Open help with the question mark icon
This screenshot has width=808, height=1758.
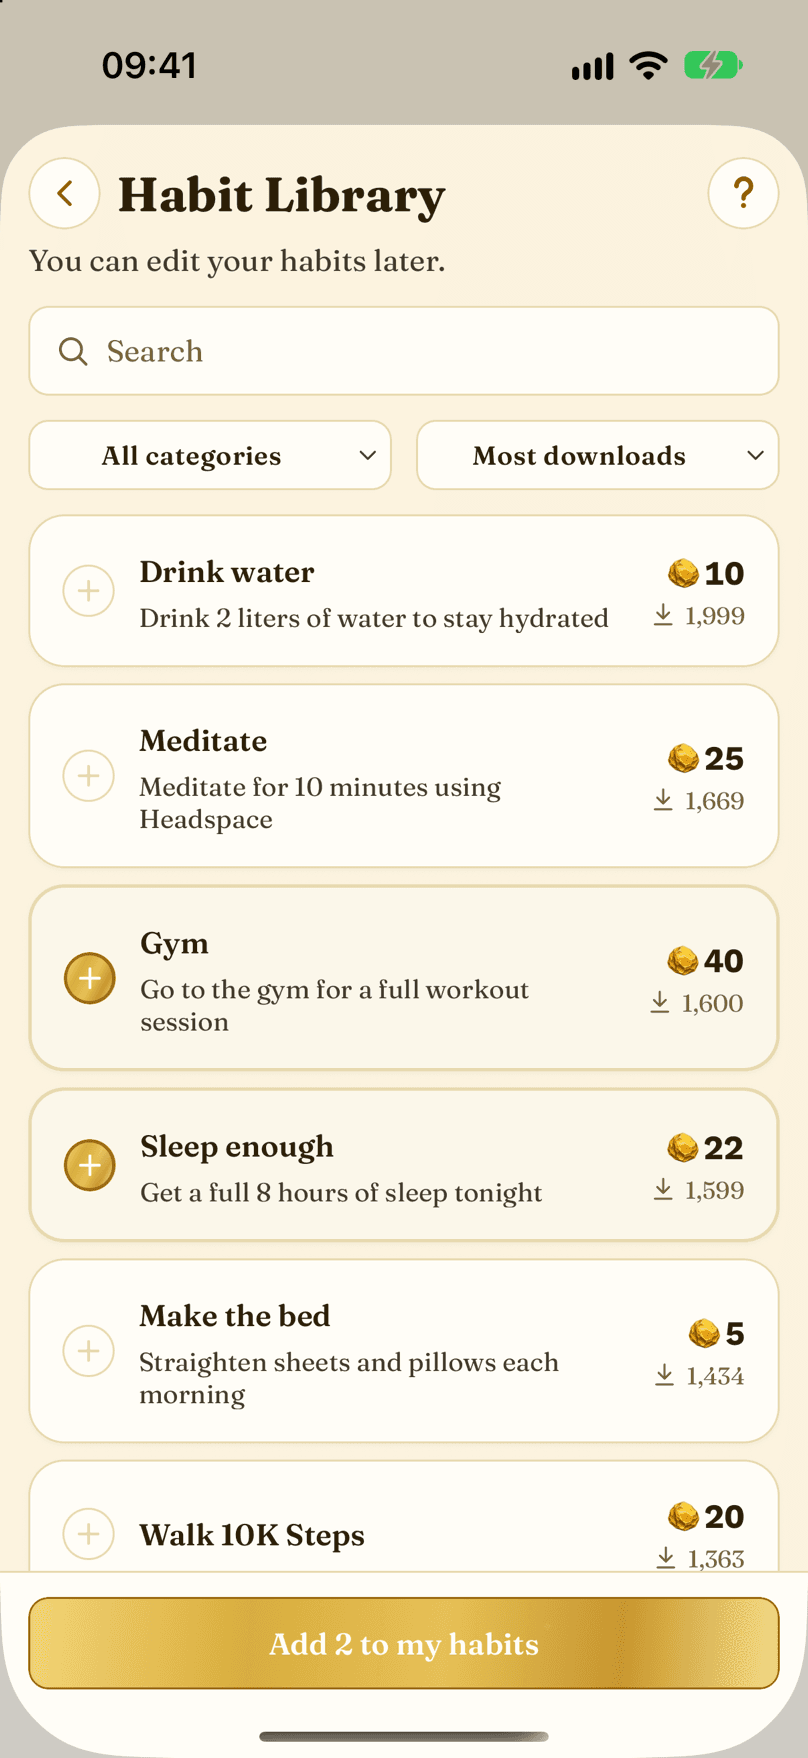click(x=743, y=193)
